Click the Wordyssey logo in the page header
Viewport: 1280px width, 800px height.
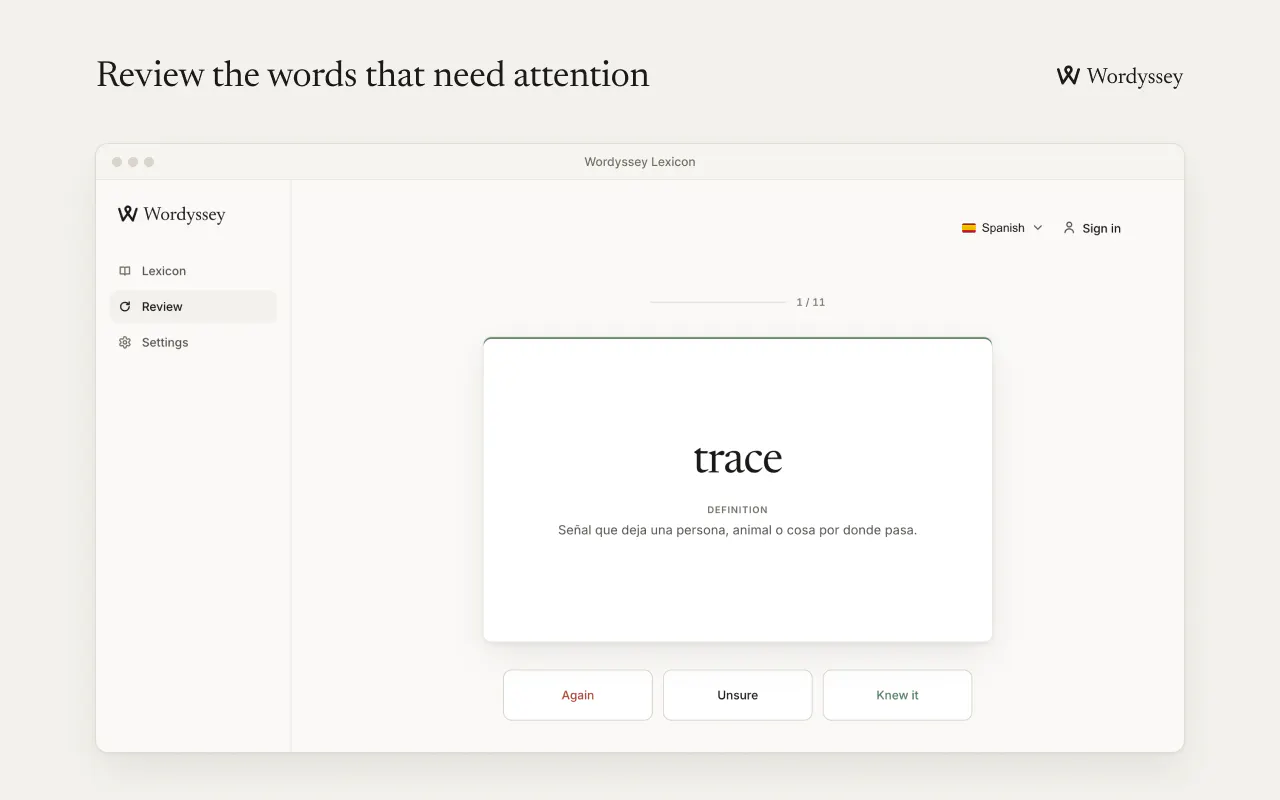pos(1119,76)
